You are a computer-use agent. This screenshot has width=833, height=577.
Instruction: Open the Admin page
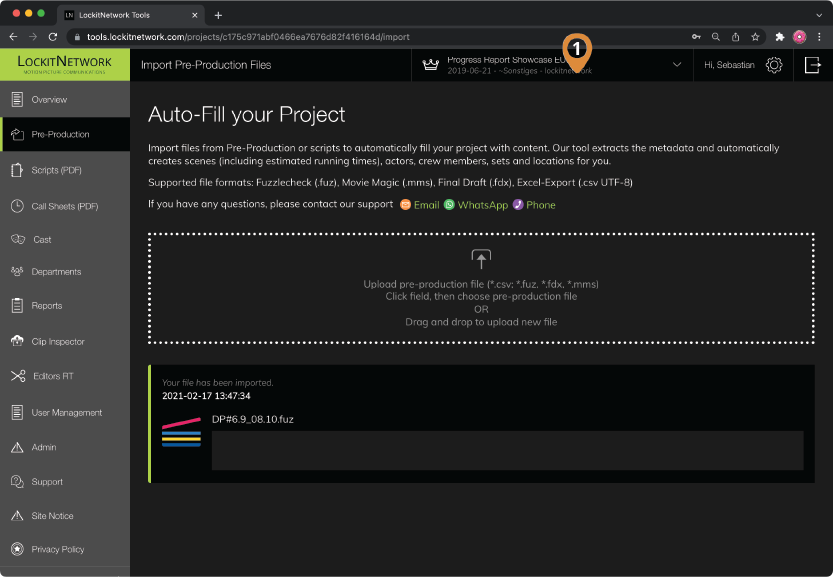tap(65, 447)
